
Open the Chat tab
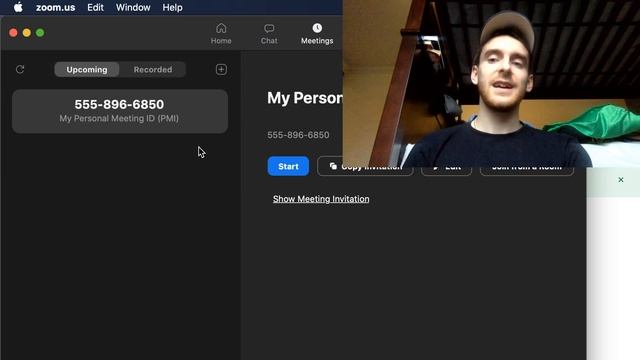pyautogui.click(x=269, y=33)
